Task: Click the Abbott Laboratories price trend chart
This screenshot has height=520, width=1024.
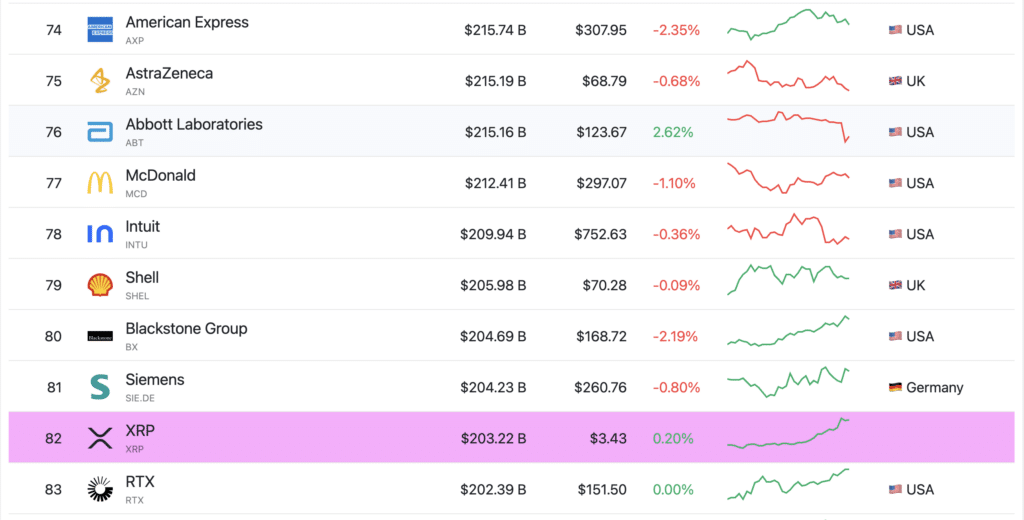Action: pos(788,127)
